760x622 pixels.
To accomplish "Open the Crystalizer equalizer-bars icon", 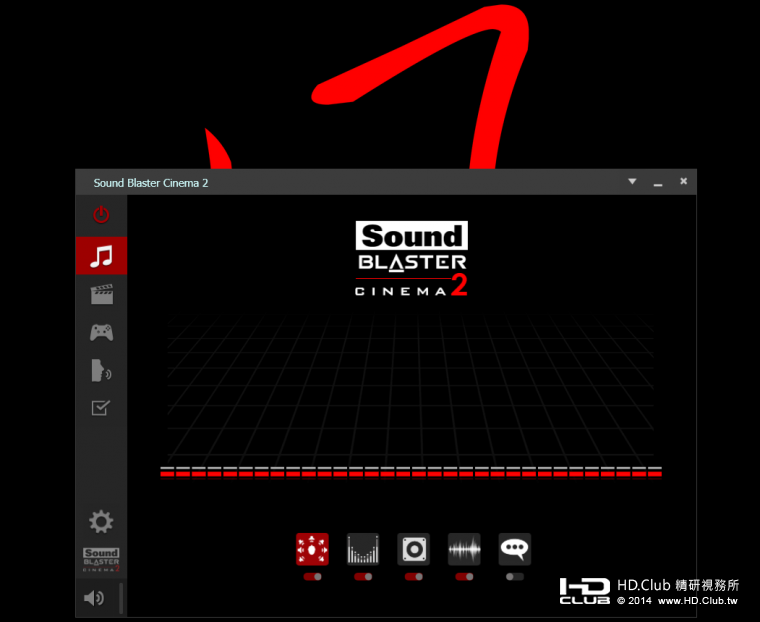I will pyautogui.click(x=363, y=549).
